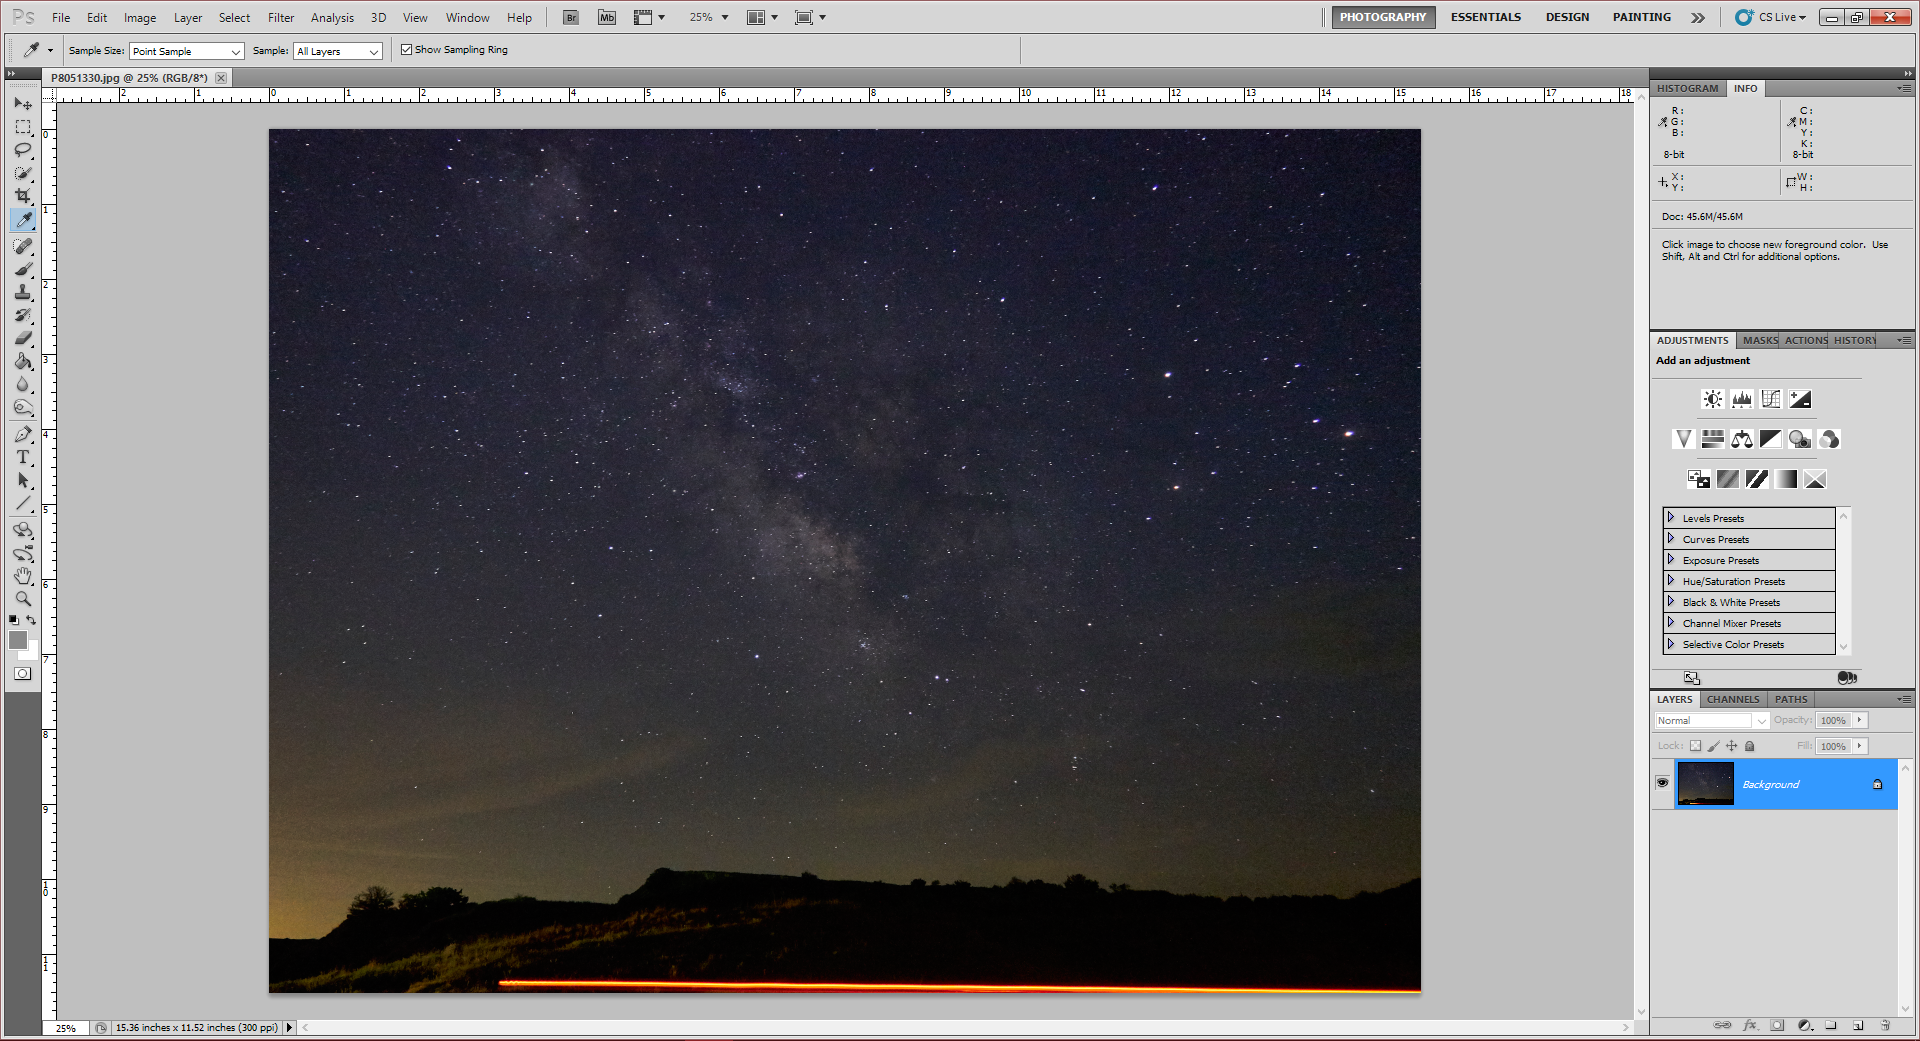The image size is (1920, 1041).
Task: Click the status bar zoom percentage field
Action: pos(66,1028)
